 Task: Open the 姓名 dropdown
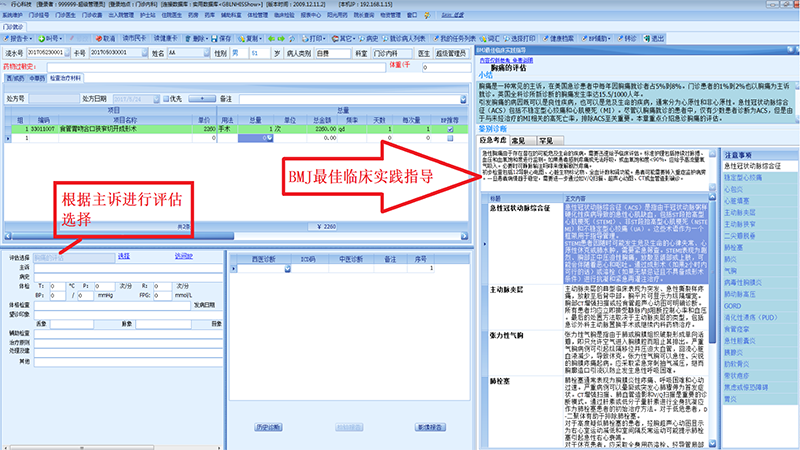point(206,53)
